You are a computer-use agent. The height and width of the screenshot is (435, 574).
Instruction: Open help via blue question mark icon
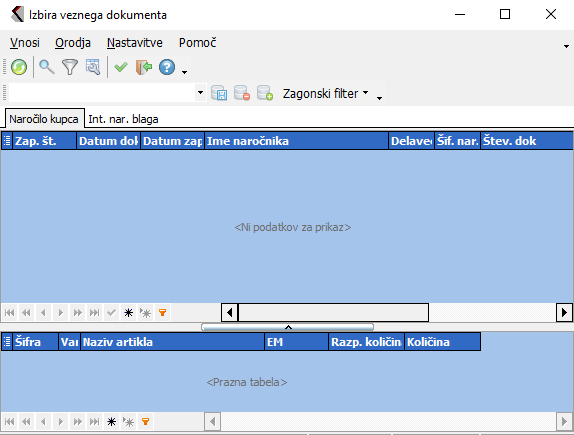point(167,67)
